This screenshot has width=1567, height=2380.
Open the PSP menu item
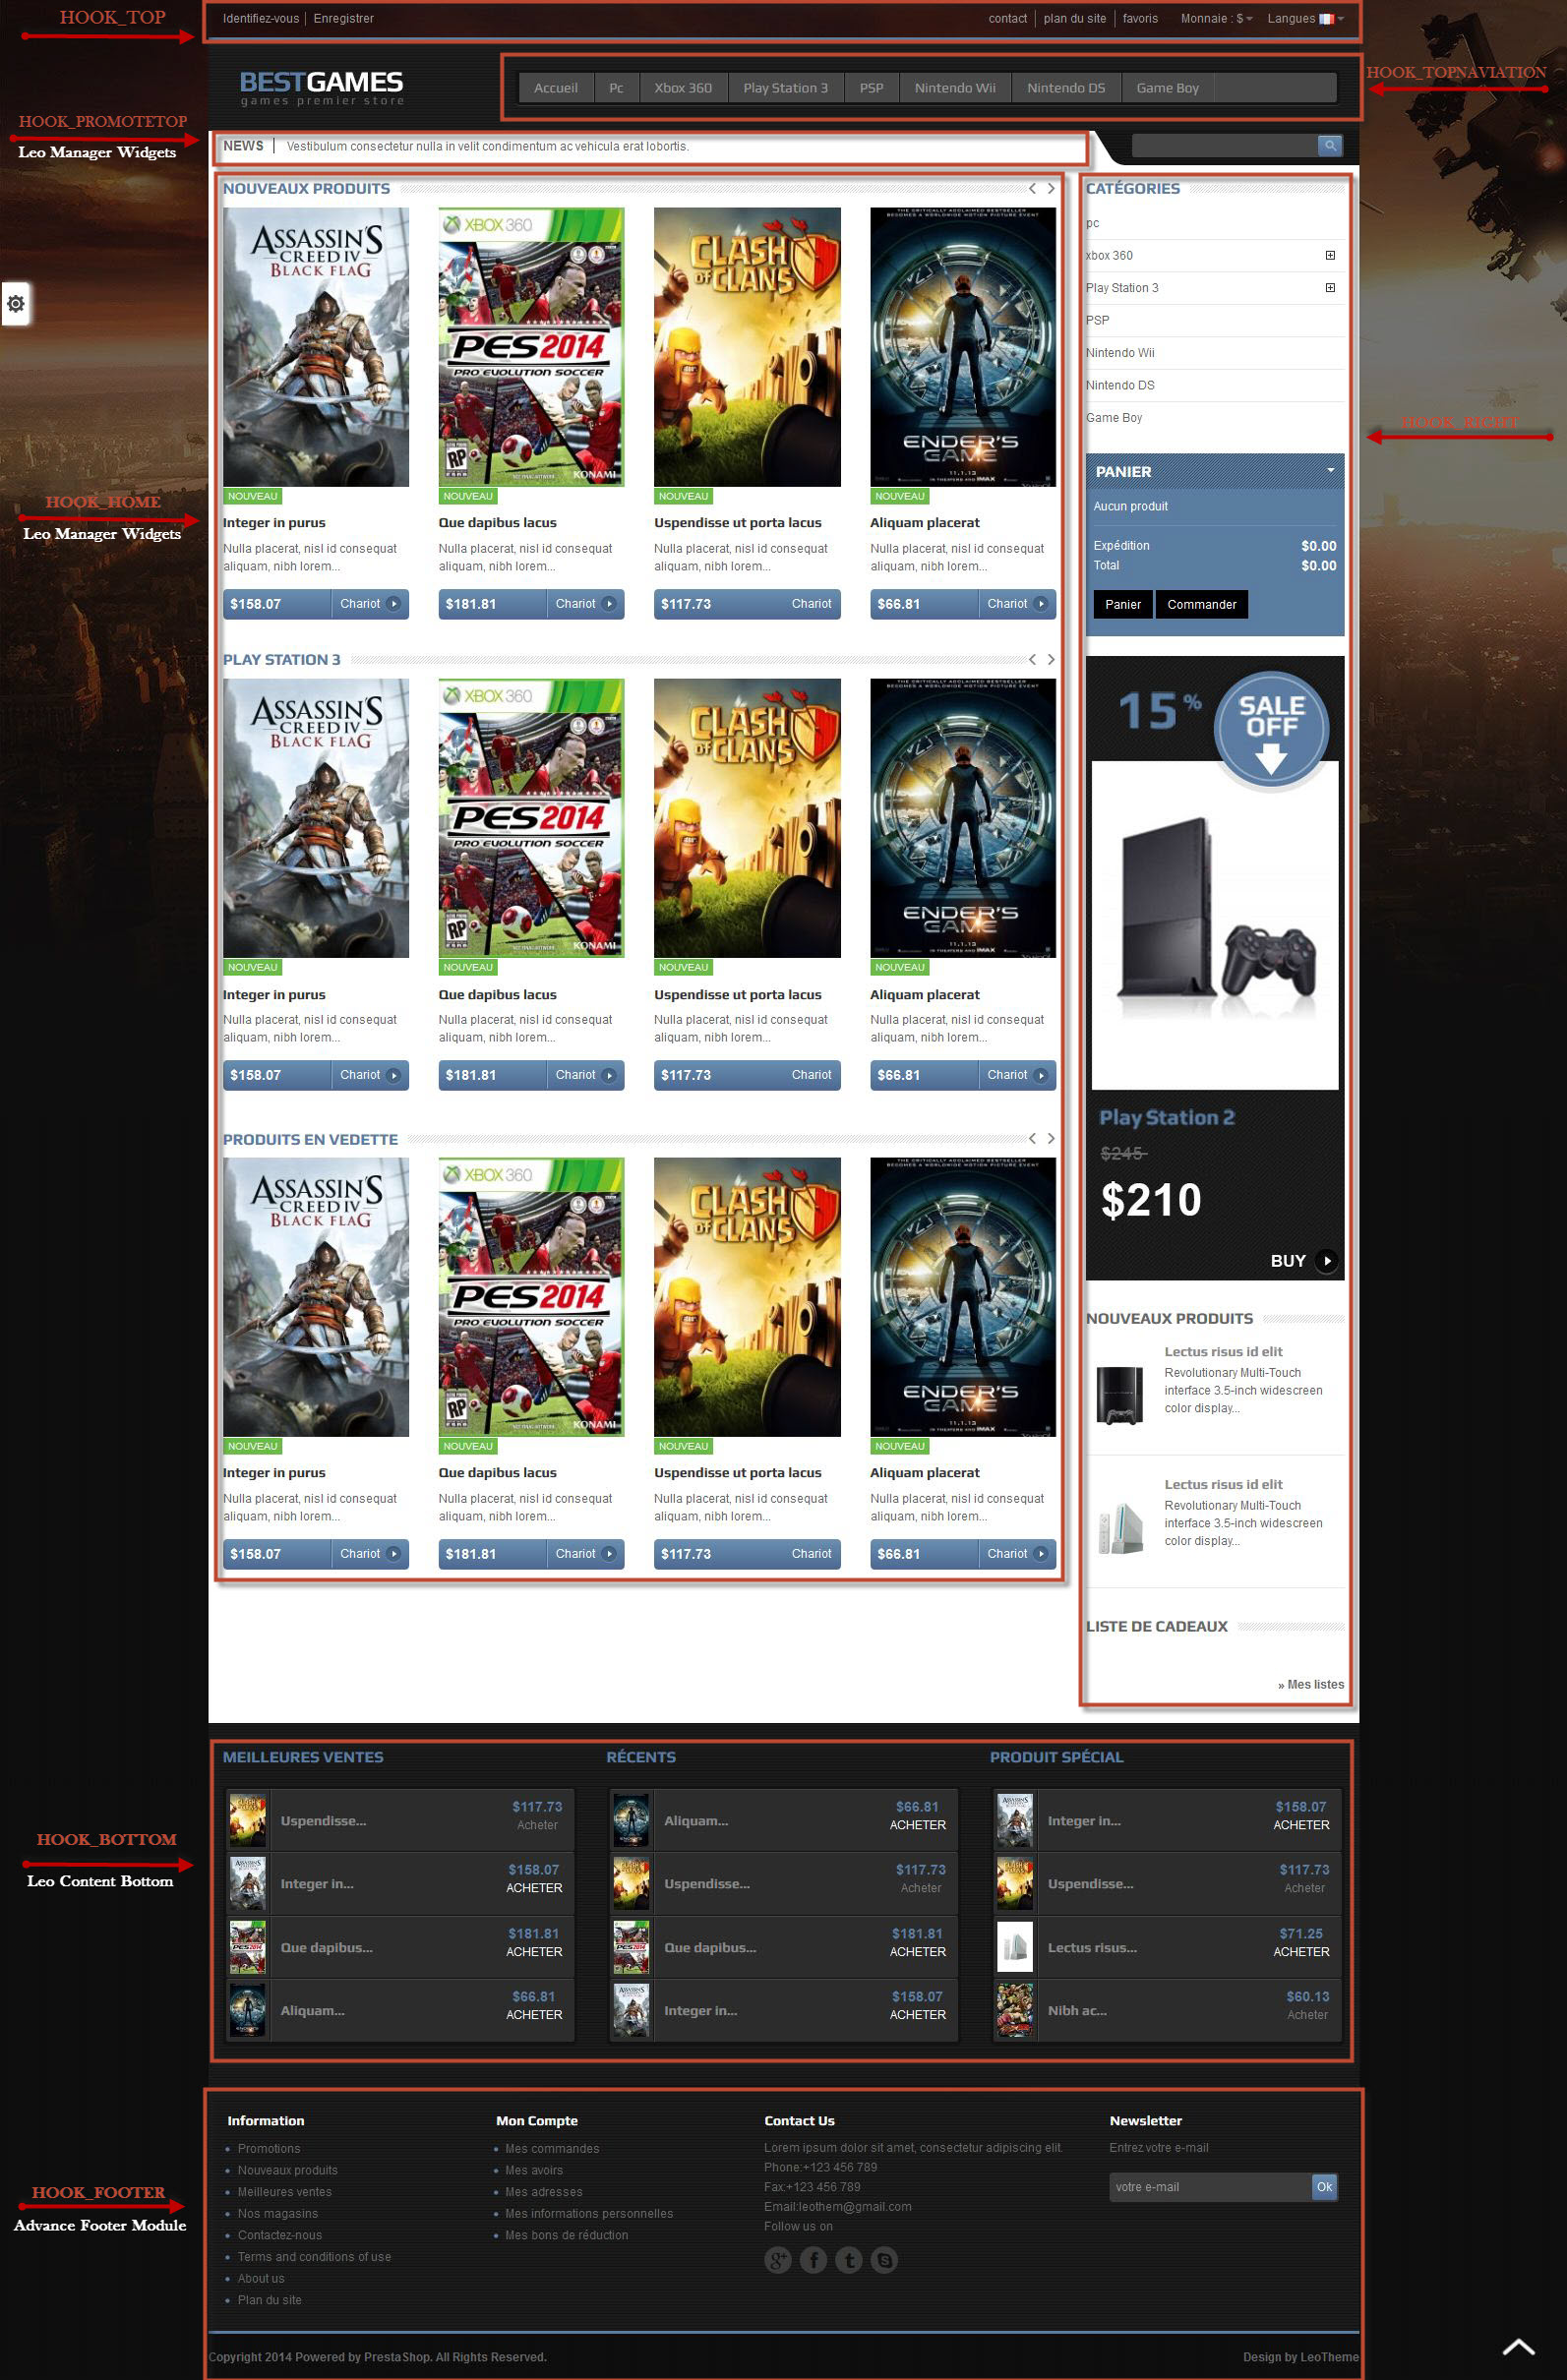(x=871, y=87)
